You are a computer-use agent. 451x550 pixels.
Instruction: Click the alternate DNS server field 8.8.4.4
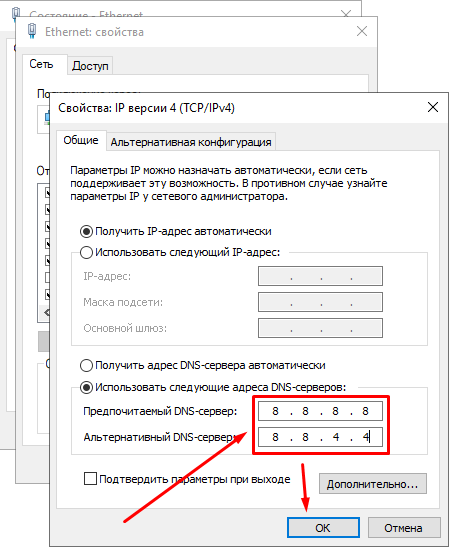[x=320, y=437]
